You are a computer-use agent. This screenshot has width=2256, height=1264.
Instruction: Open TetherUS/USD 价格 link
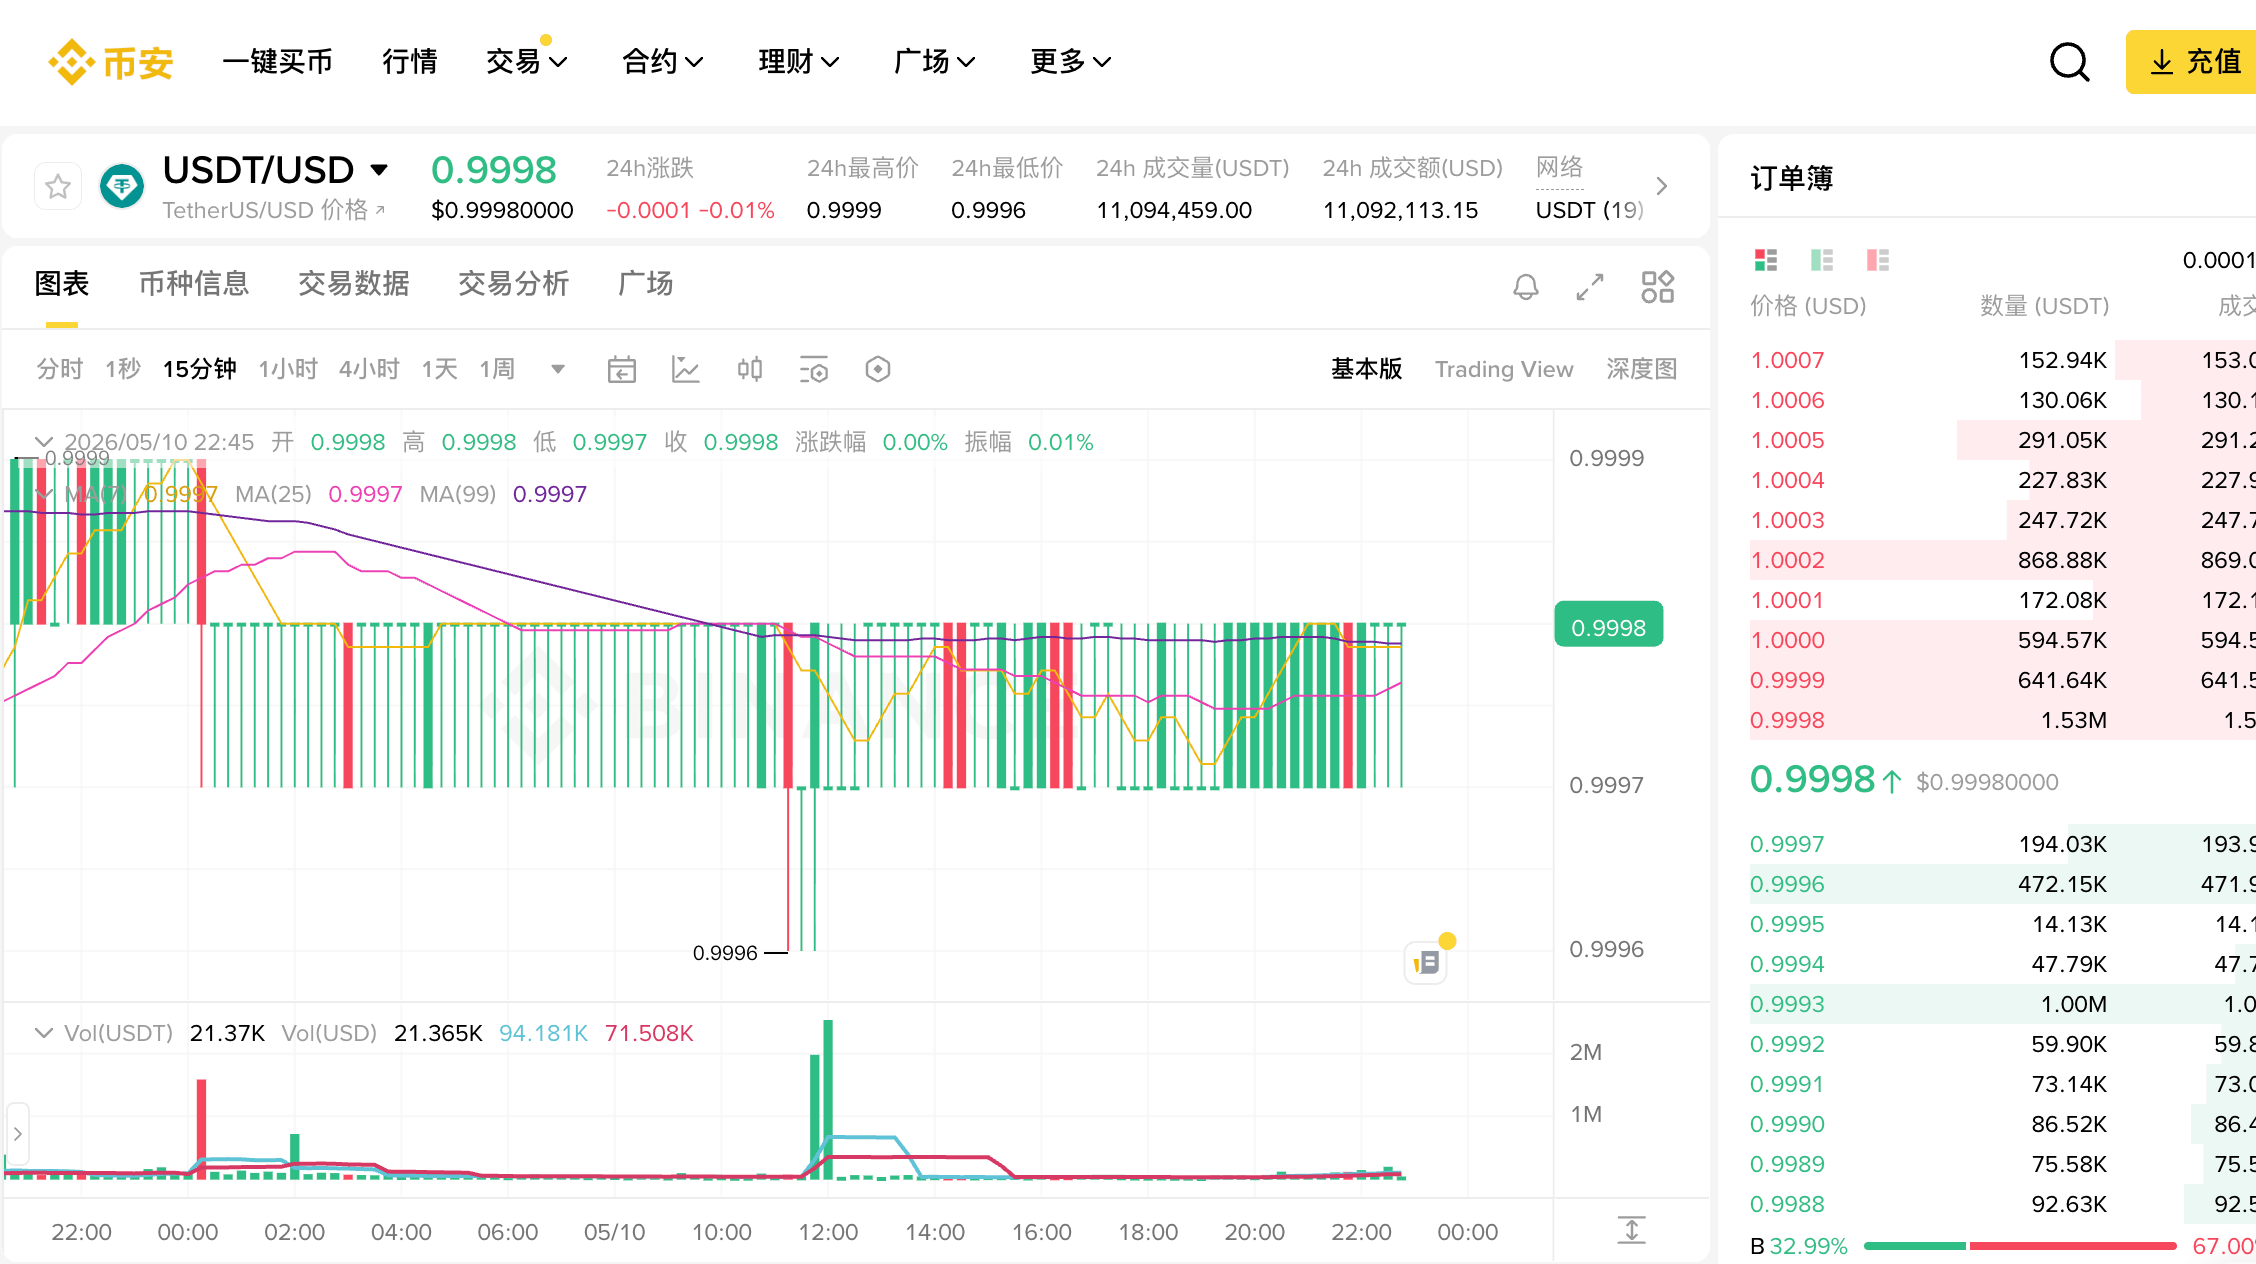click(x=274, y=210)
